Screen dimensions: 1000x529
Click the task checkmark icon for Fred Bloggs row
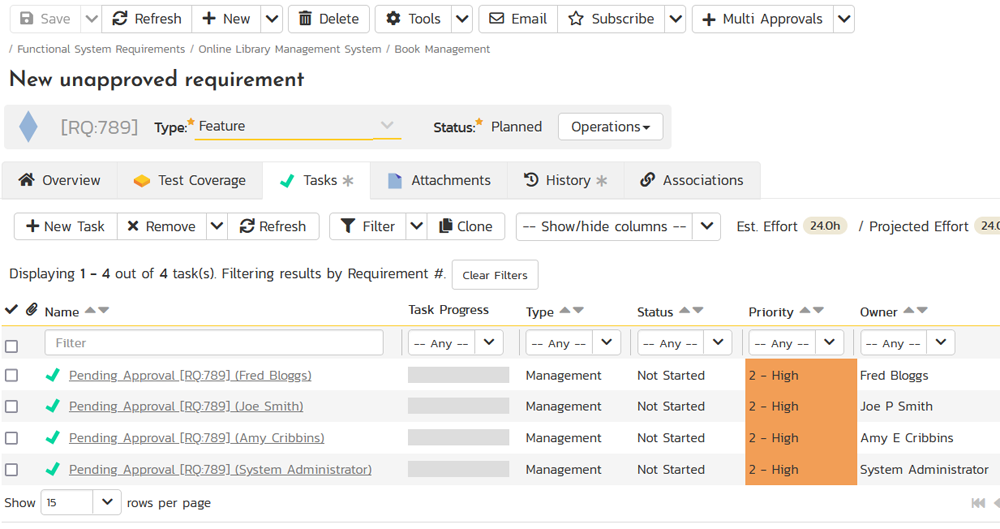(53, 376)
